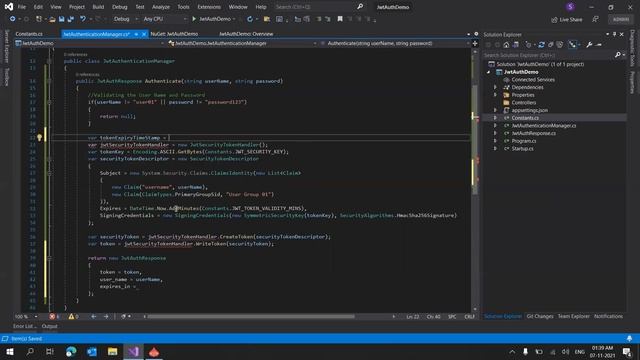Switch to JwtAuthDemo: Overview tab

click(246, 34)
